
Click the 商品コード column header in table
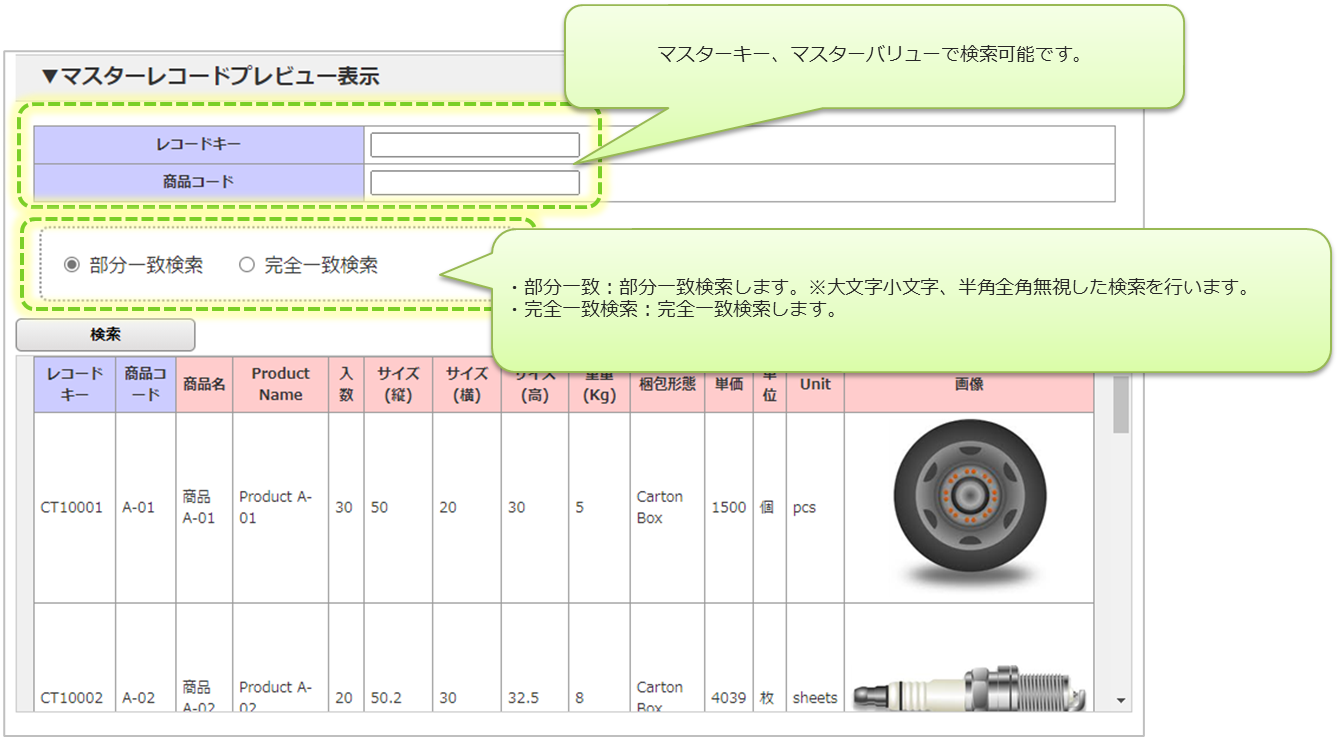tap(146, 384)
